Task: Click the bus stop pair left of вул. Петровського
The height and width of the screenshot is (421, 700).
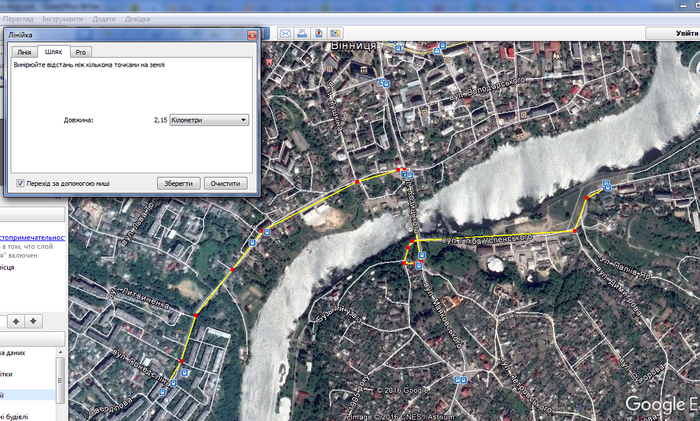Action: click(x=460, y=380)
